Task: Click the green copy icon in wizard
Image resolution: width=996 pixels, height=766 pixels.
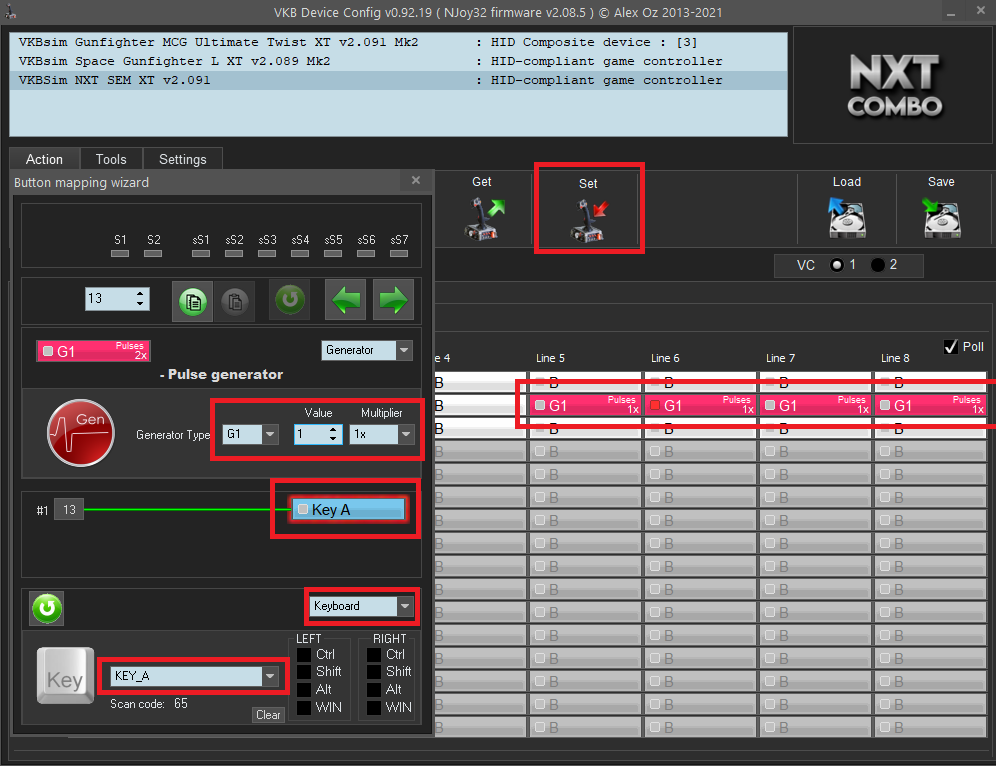Action: point(193,300)
